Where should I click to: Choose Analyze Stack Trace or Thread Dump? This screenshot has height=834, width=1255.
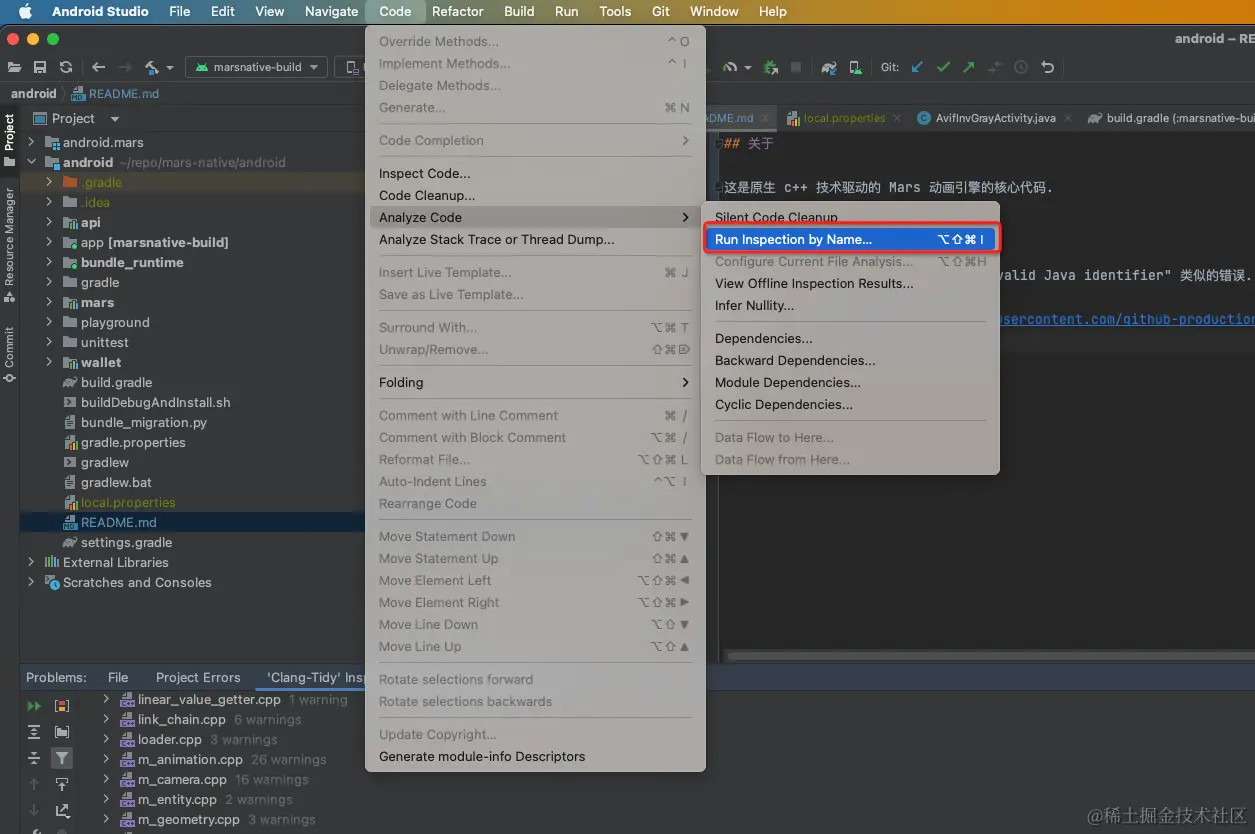click(x=535, y=239)
